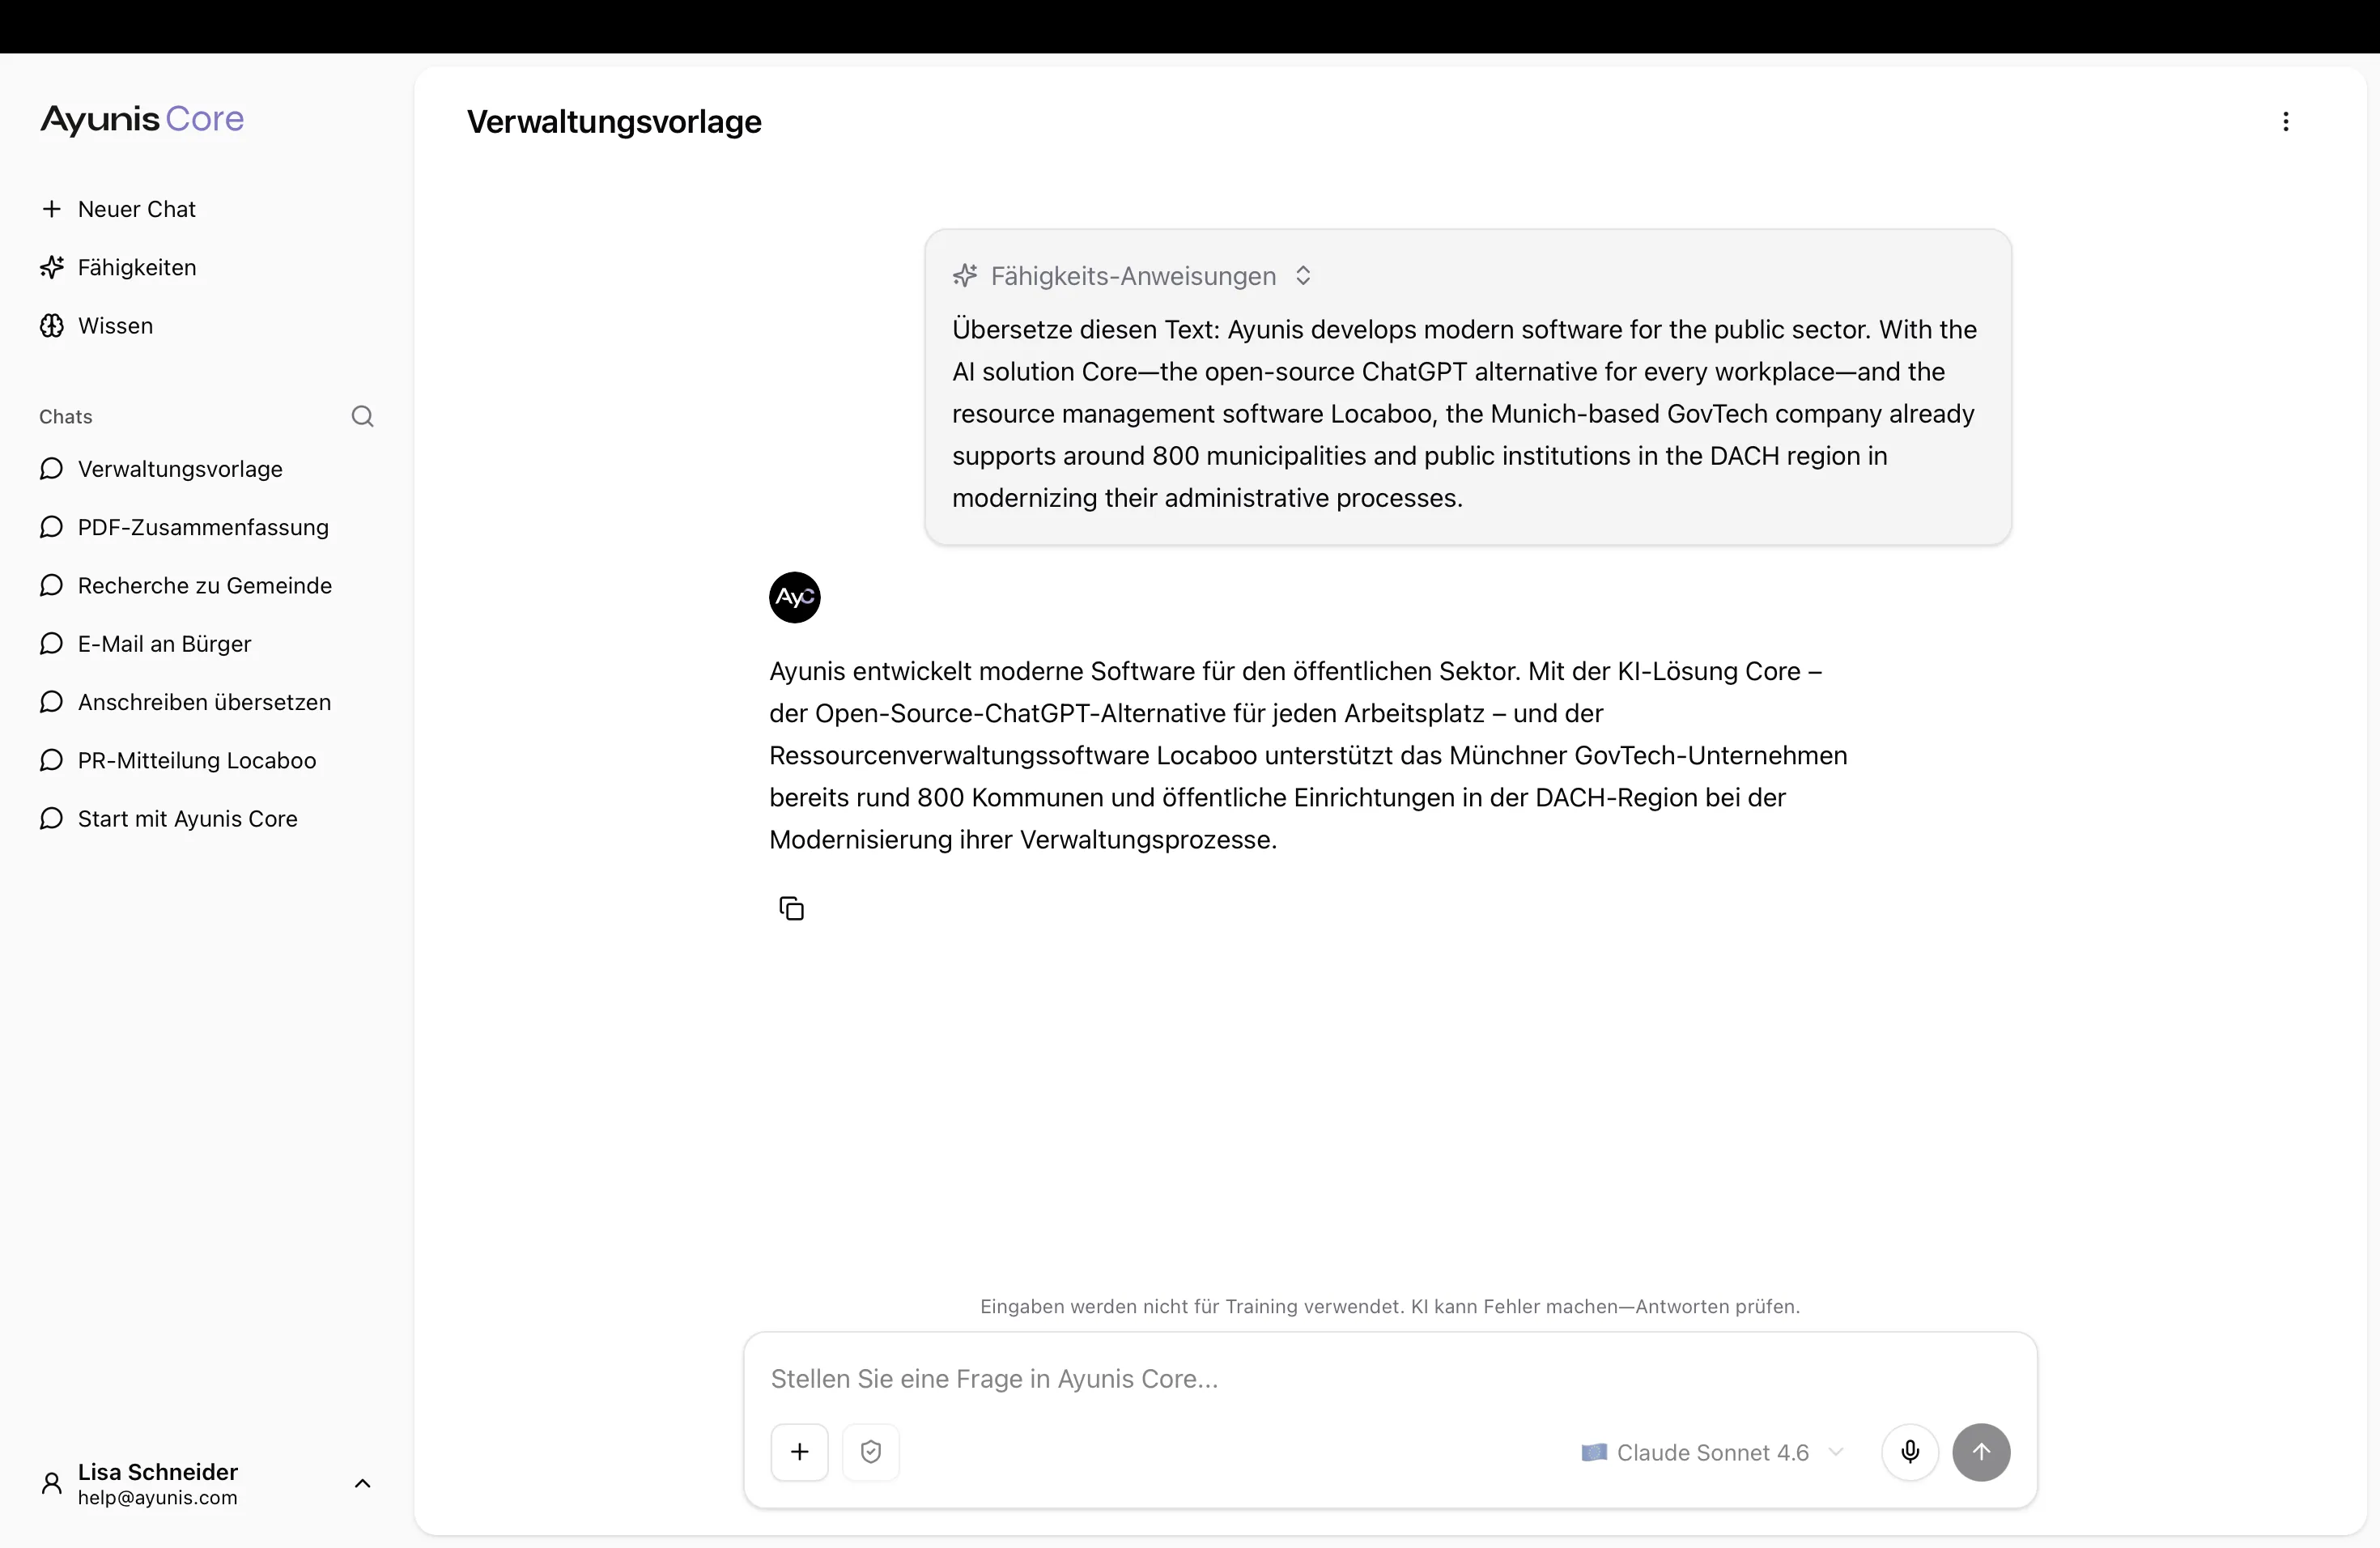The image size is (2380, 1548).
Task: Select the Anschreiben übersetzen chat
Action: [x=204, y=702]
